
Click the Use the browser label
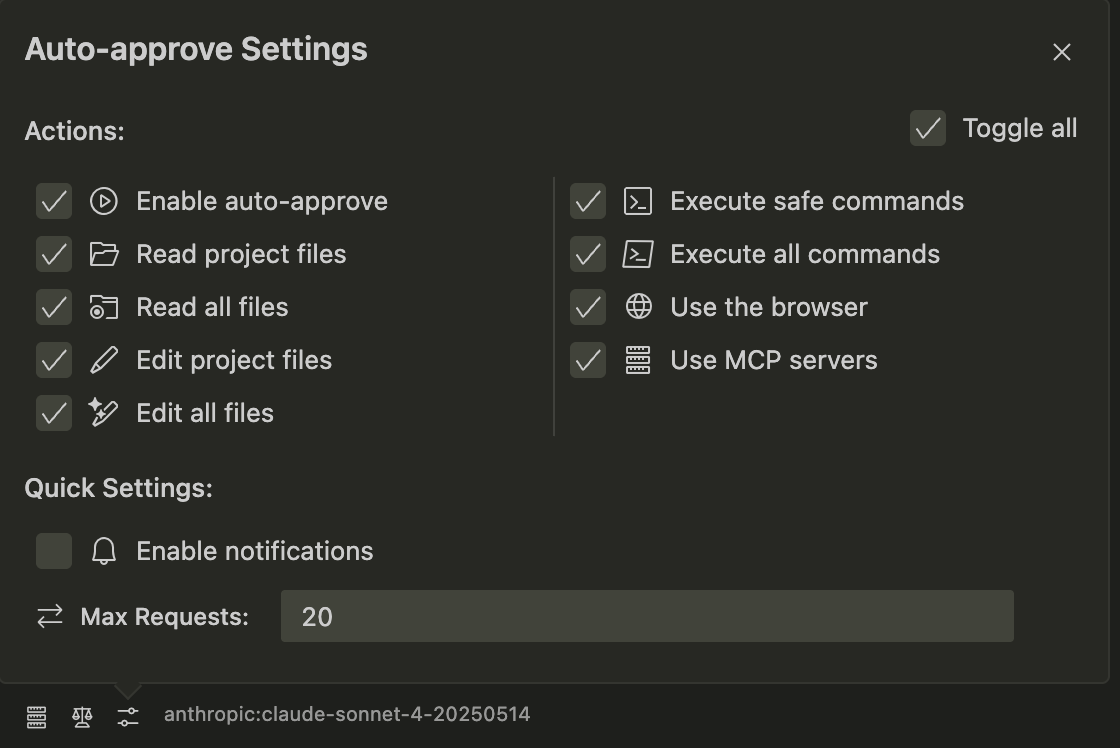pos(769,307)
